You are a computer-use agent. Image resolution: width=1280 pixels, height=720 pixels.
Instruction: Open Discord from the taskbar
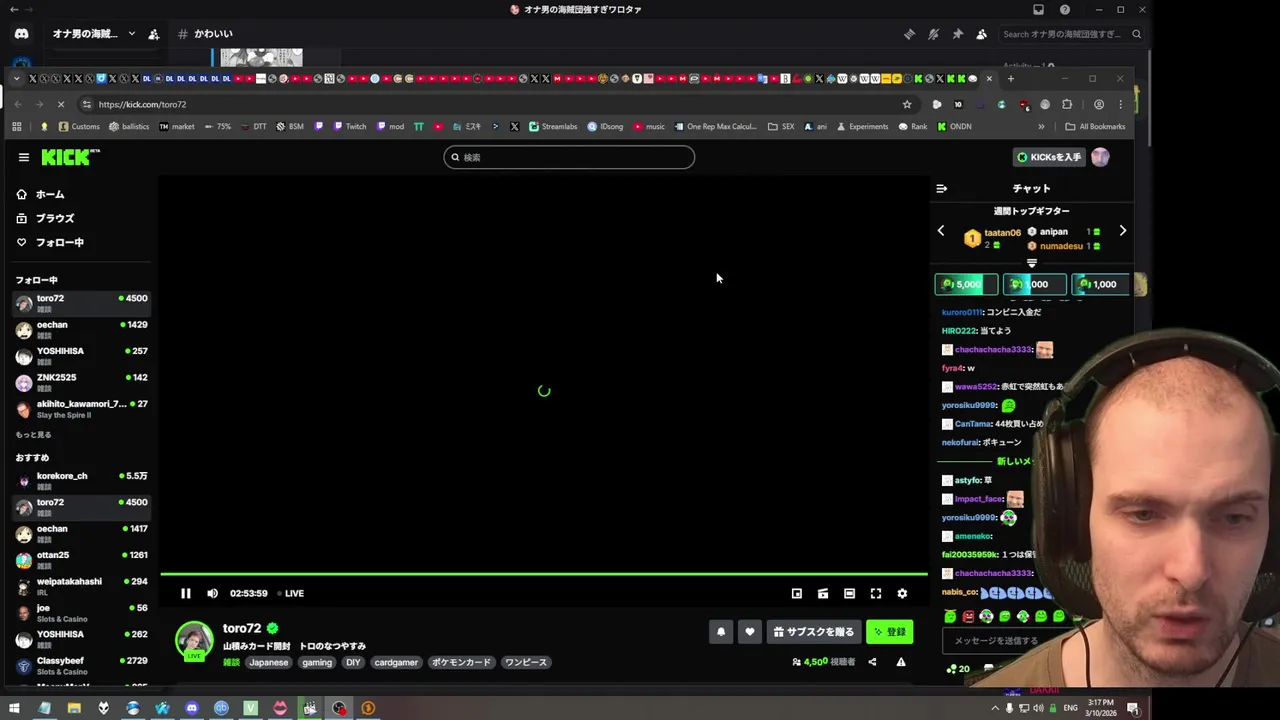coord(192,708)
